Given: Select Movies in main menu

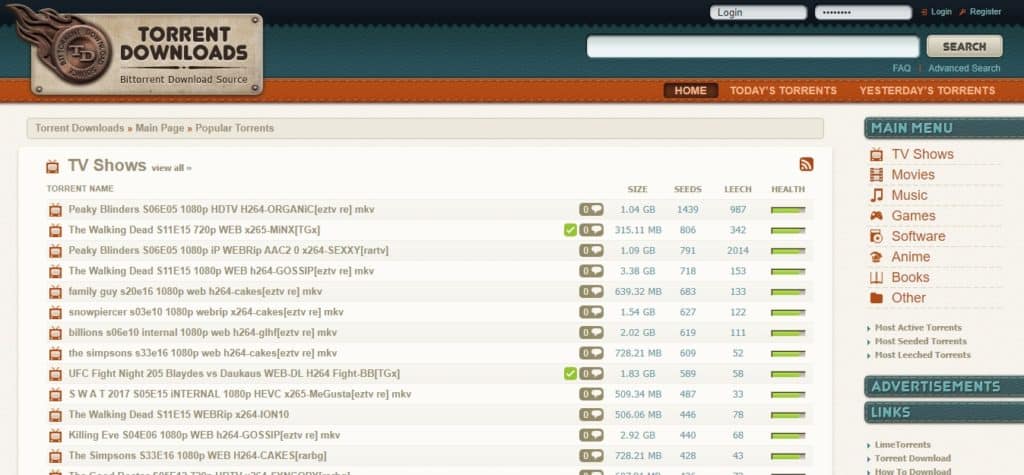Looking at the screenshot, I should pyautogui.click(x=913, y=174).
